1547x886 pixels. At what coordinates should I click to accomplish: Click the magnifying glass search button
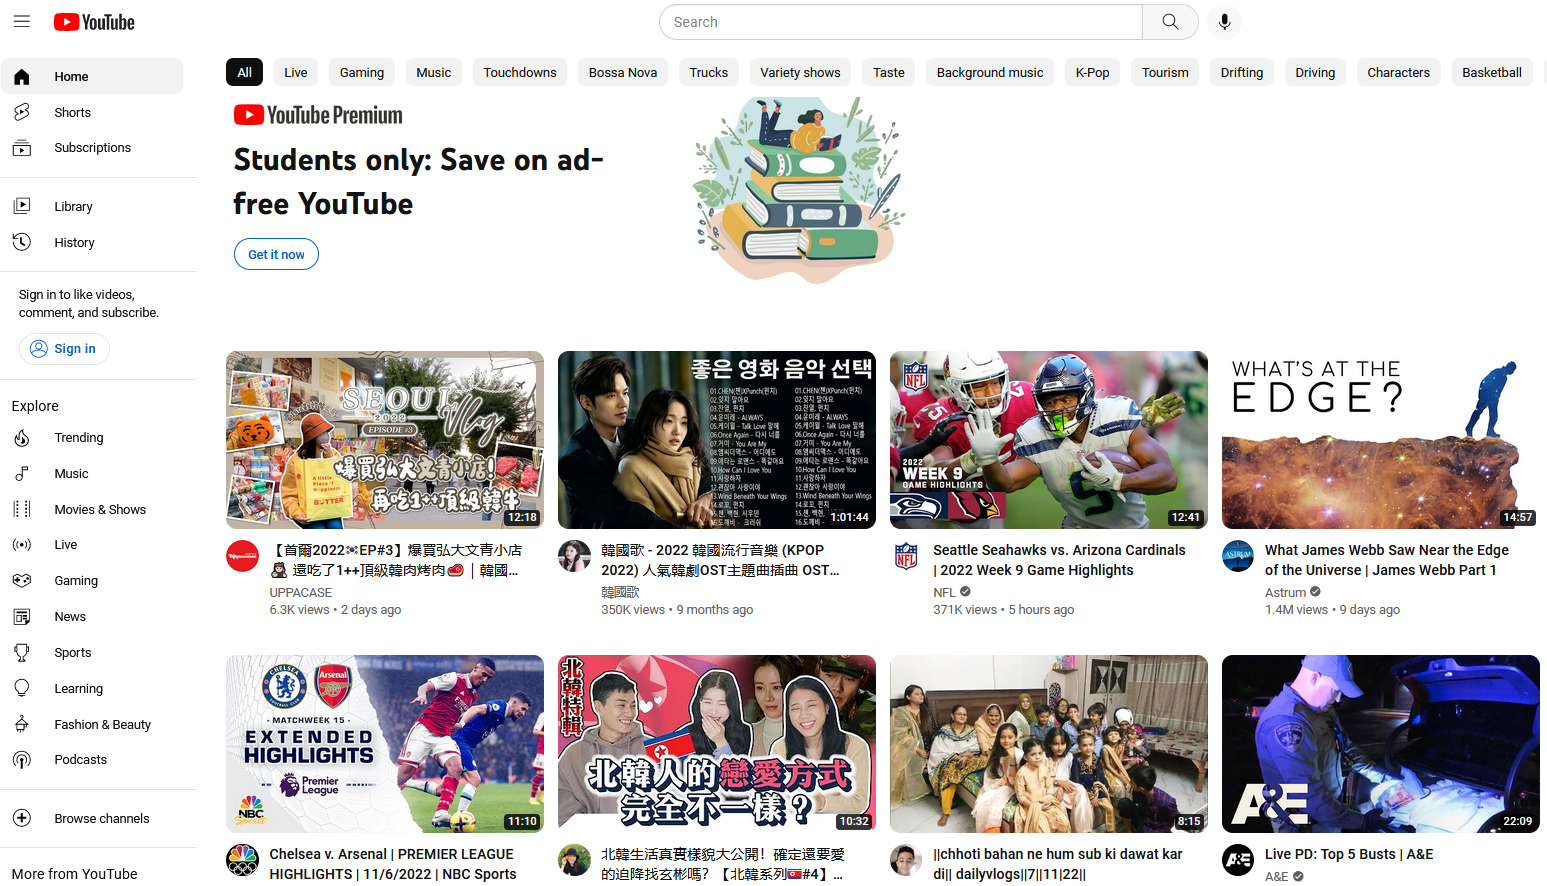click(1170, 22)
